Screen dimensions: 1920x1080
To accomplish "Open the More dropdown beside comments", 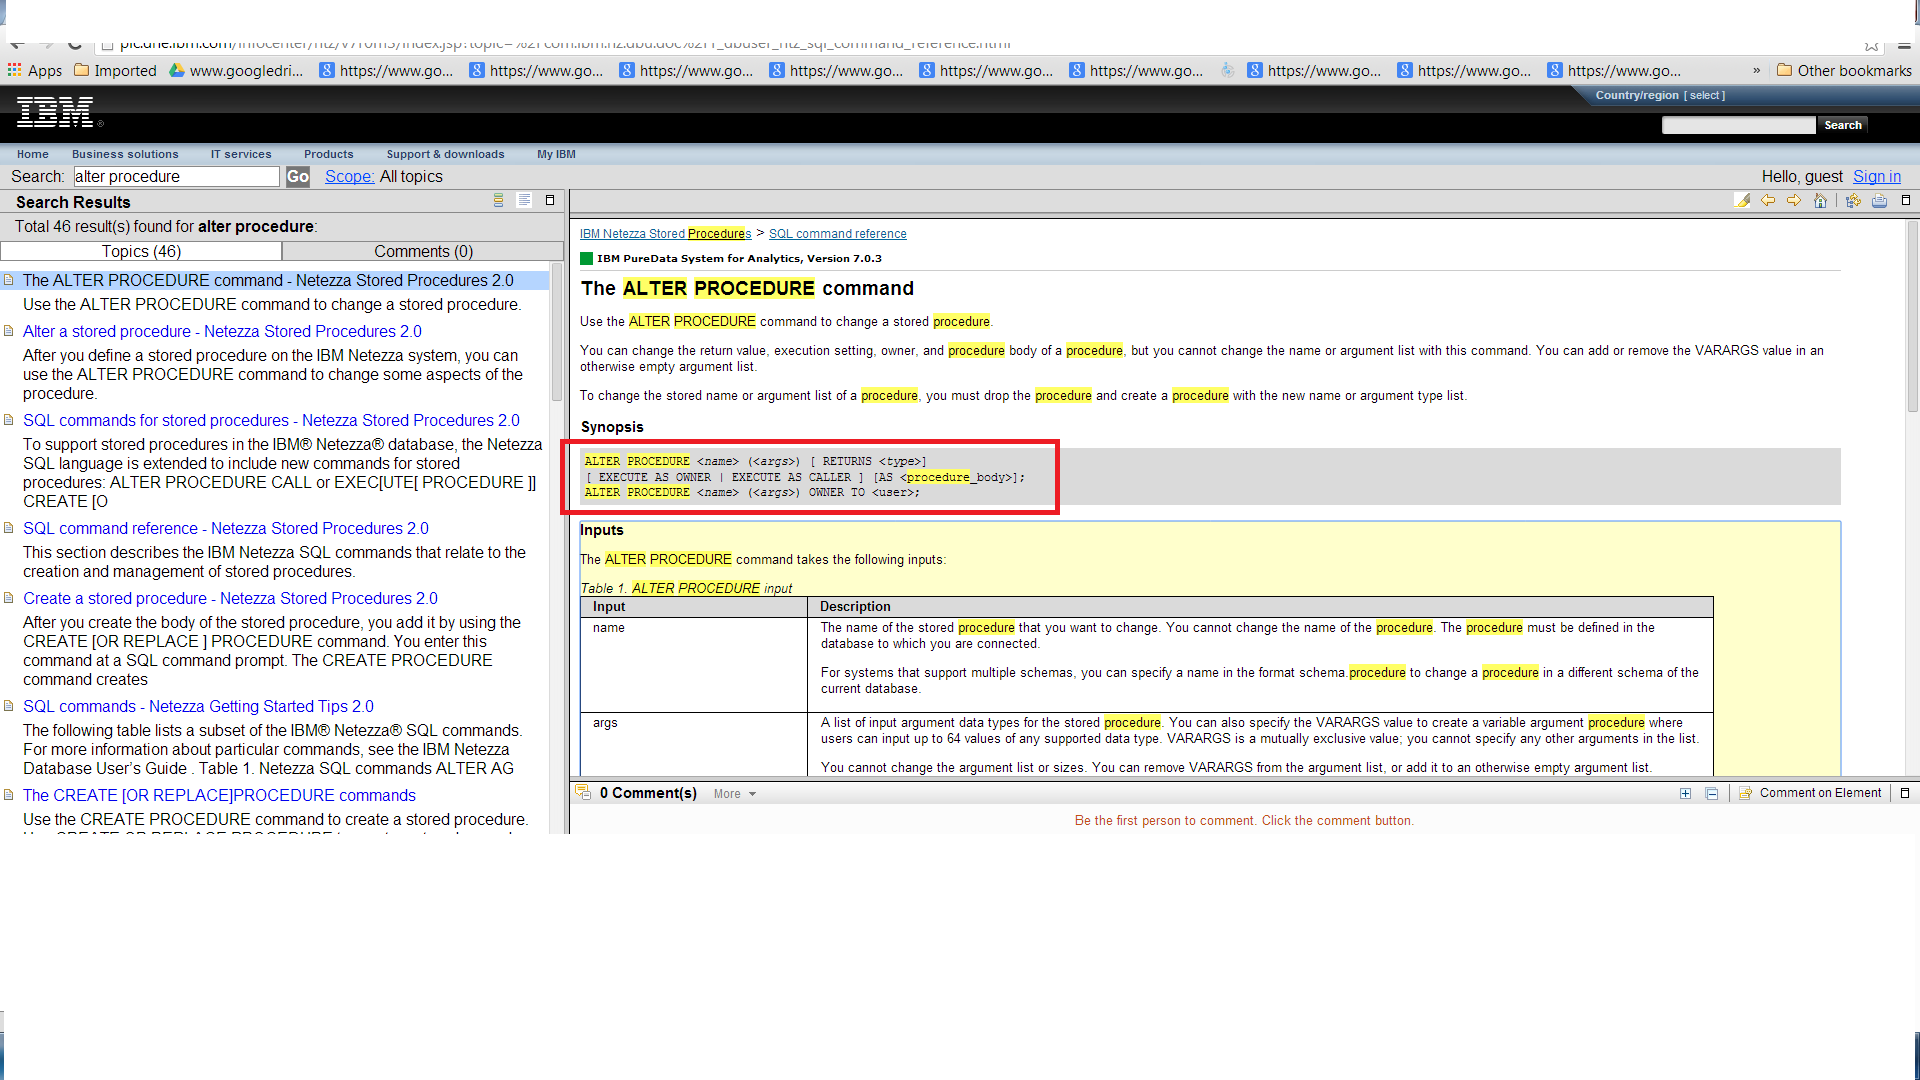I will pyautogui.click(x=735, y=794).
